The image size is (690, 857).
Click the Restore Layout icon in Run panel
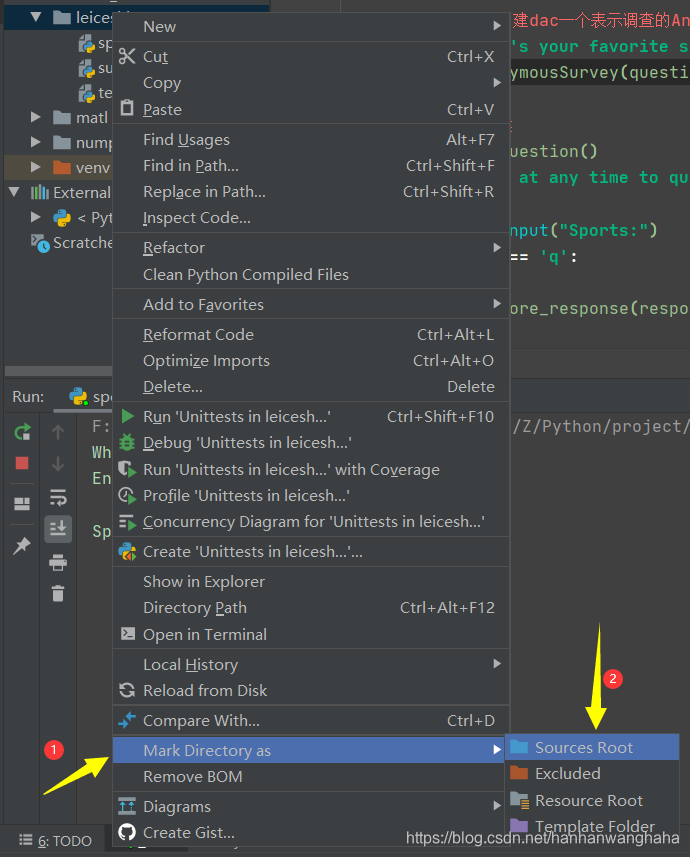(x=22, y=503)
